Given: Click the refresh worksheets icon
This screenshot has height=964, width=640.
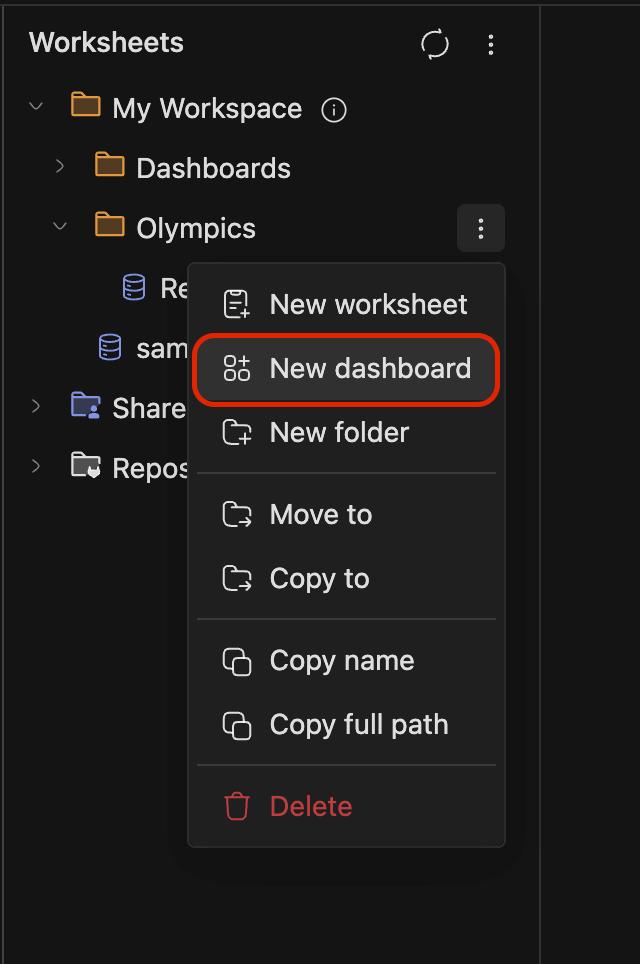Looking at the screenshot, I should [434, 44].
